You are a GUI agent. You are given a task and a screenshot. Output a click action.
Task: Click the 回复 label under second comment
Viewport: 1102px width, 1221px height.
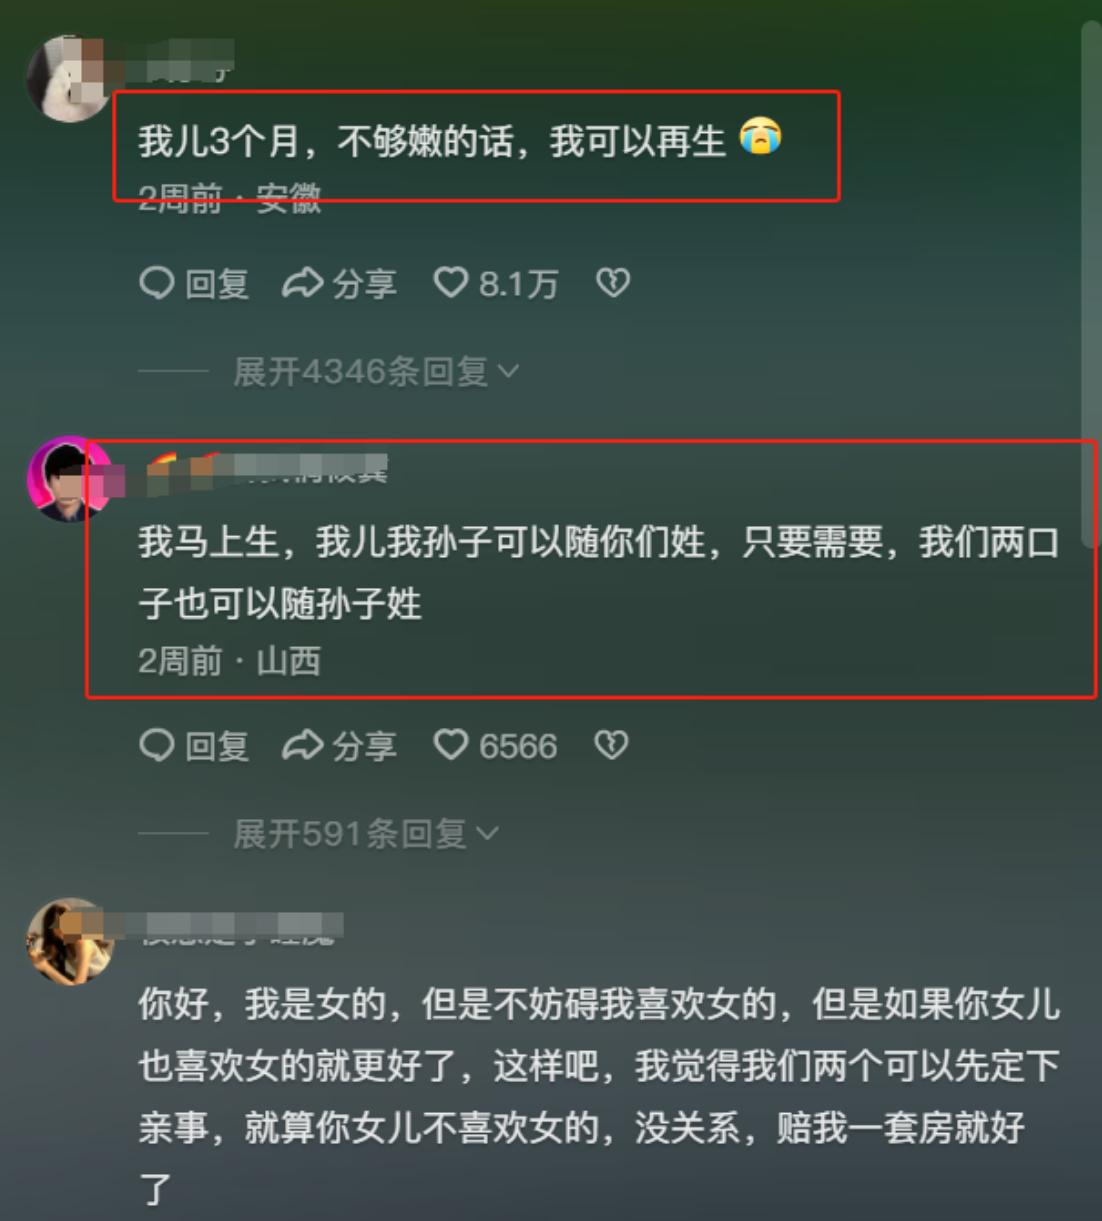coord(217,747)
